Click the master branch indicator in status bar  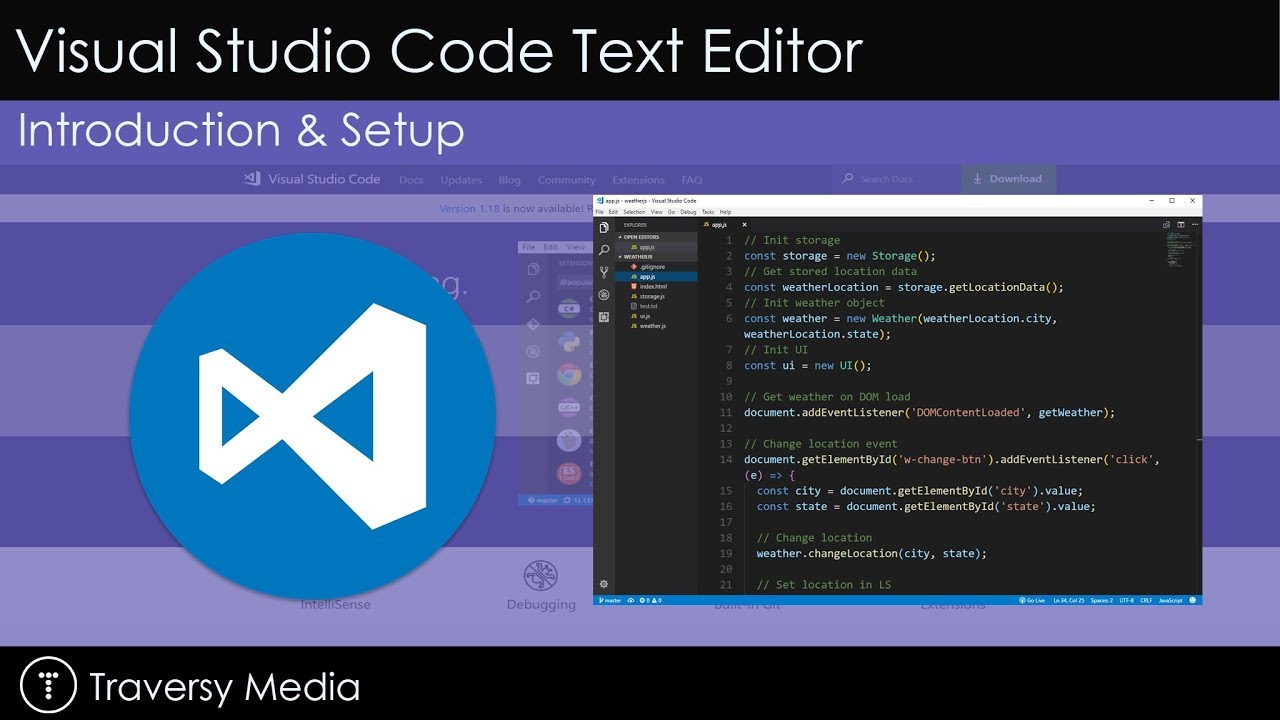point(610,600)
